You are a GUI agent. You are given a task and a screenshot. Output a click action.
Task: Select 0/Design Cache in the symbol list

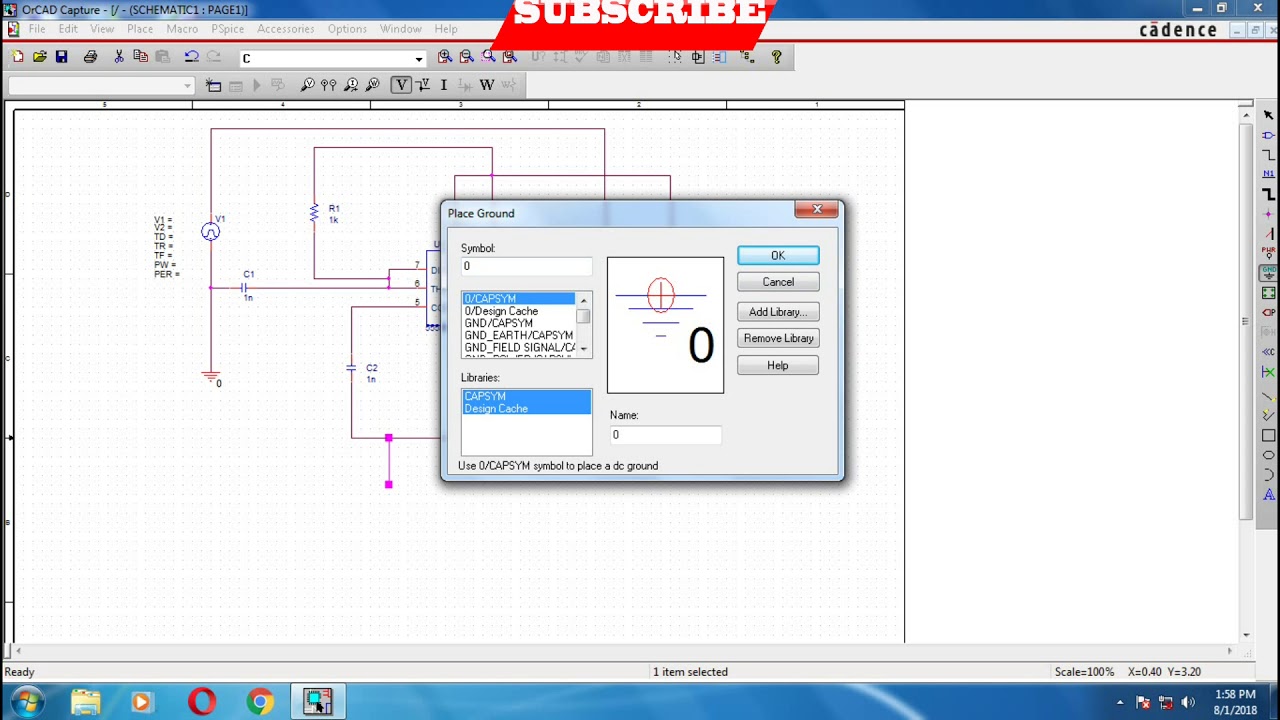click(518, 311)
